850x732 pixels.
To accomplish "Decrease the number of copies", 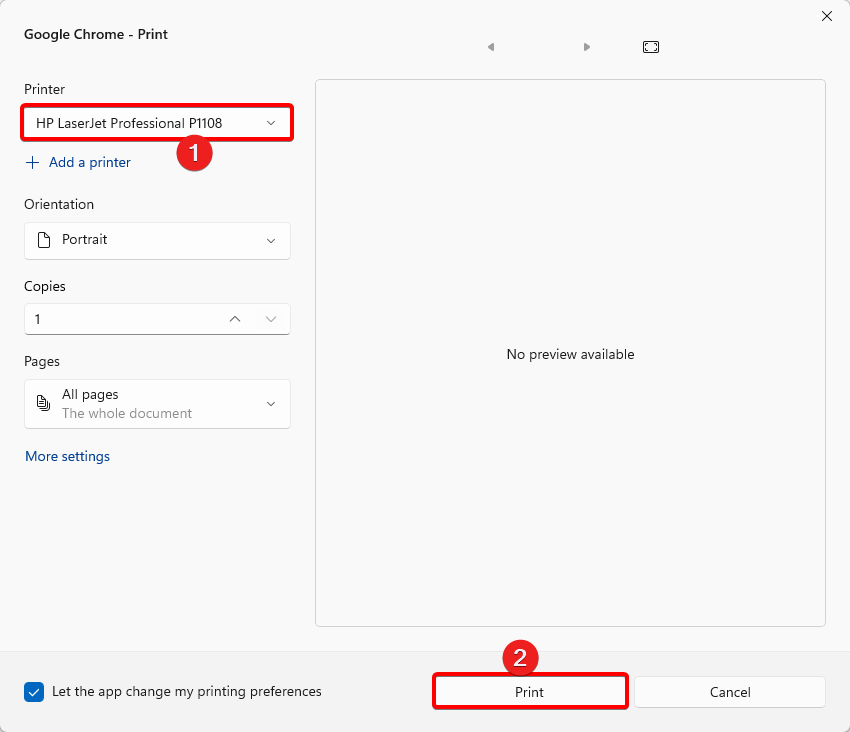I will 271,318.
